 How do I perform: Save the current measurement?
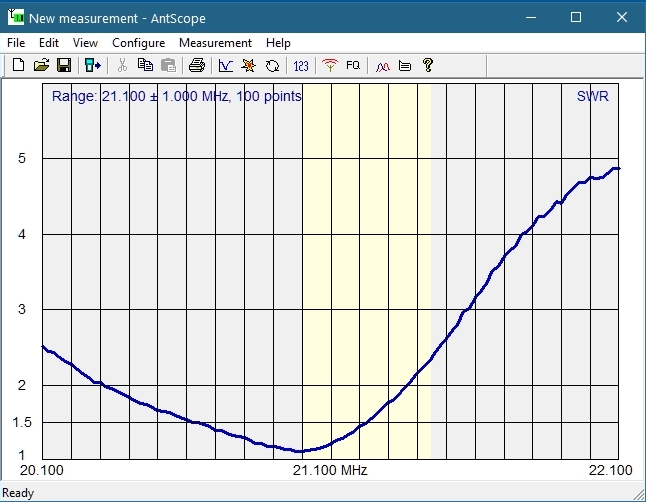pyautogui.click(x=64, y=65)
